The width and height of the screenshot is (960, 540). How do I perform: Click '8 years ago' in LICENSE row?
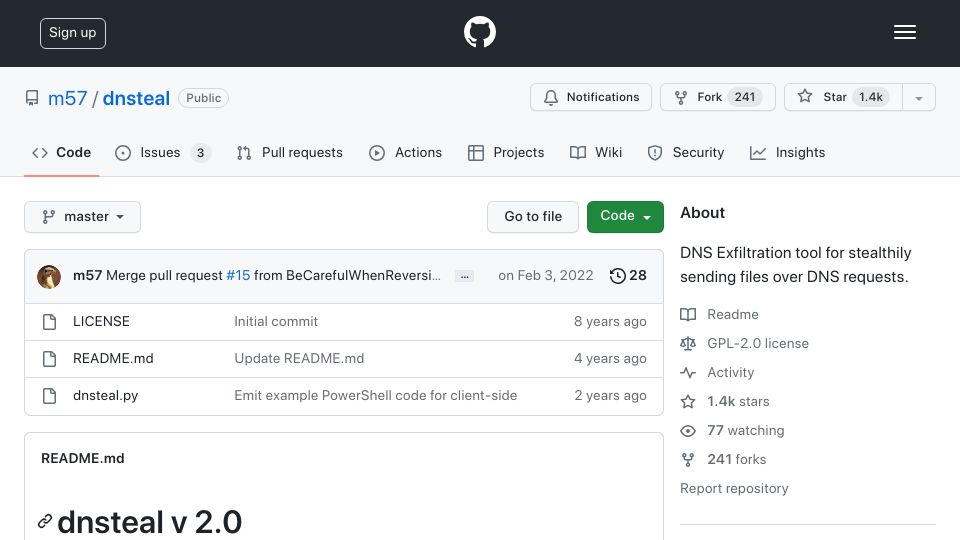(610, 321)
